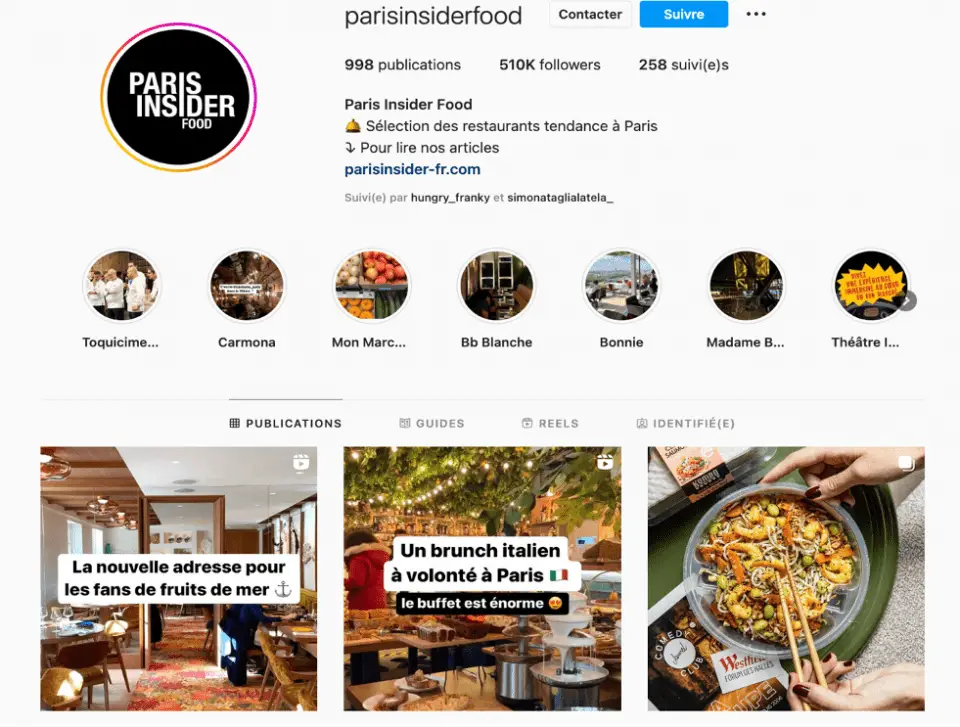Screen dimensions: 960x727
Task: View the Mon Marché story highlight
Action: pyautogui.click(x=372, y=285)
